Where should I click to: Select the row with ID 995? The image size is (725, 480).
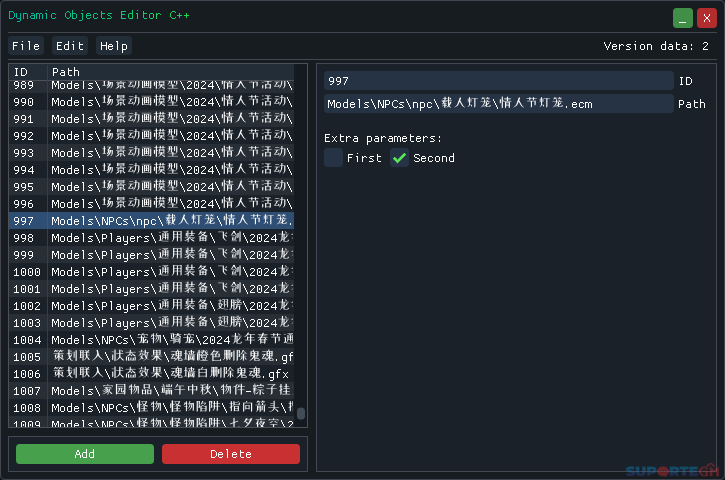coord(151,187)
